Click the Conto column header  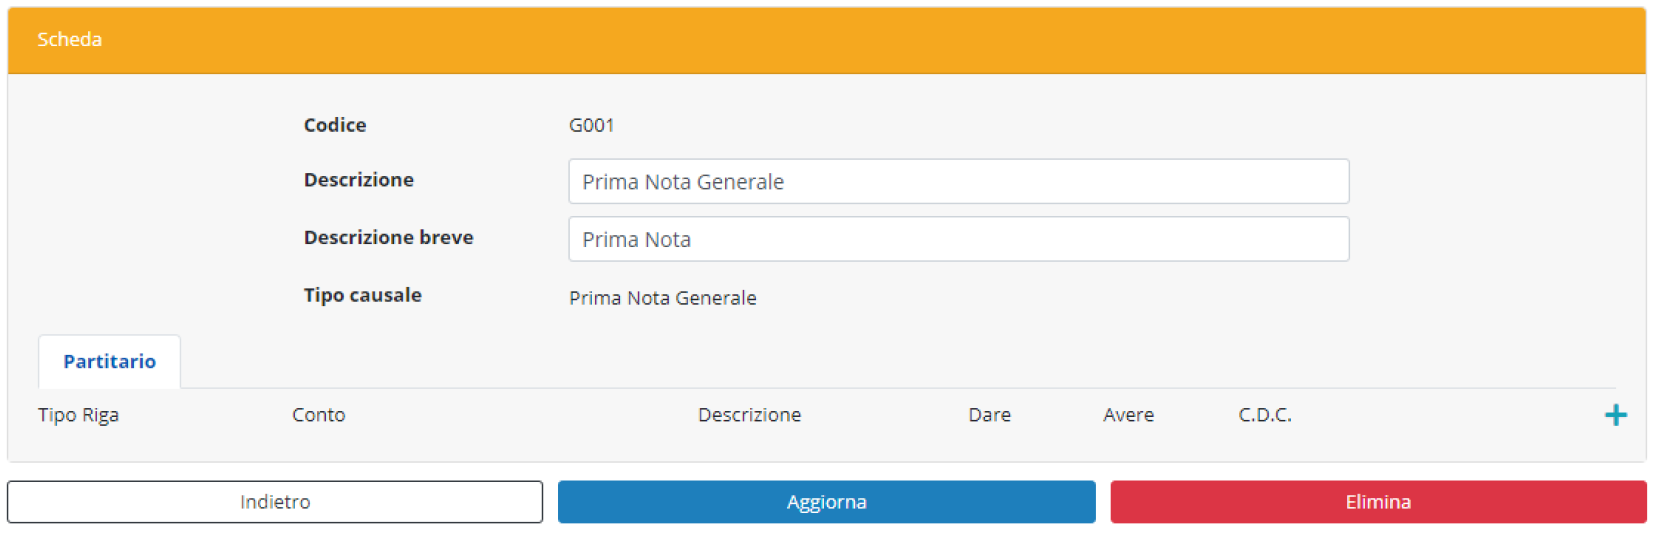coord(318,415)
